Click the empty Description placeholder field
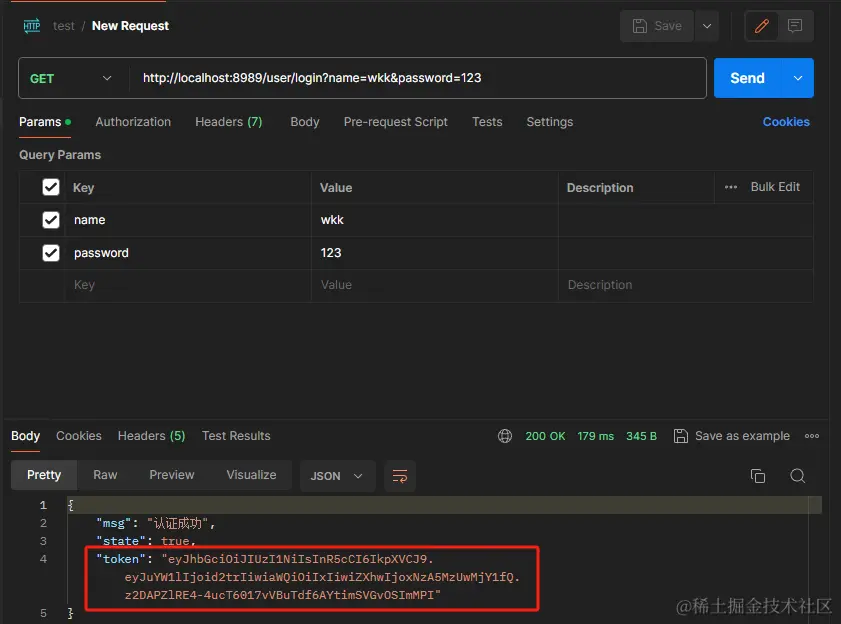The width and height of the screenshot is (841, 624). [x=685, y=285]
